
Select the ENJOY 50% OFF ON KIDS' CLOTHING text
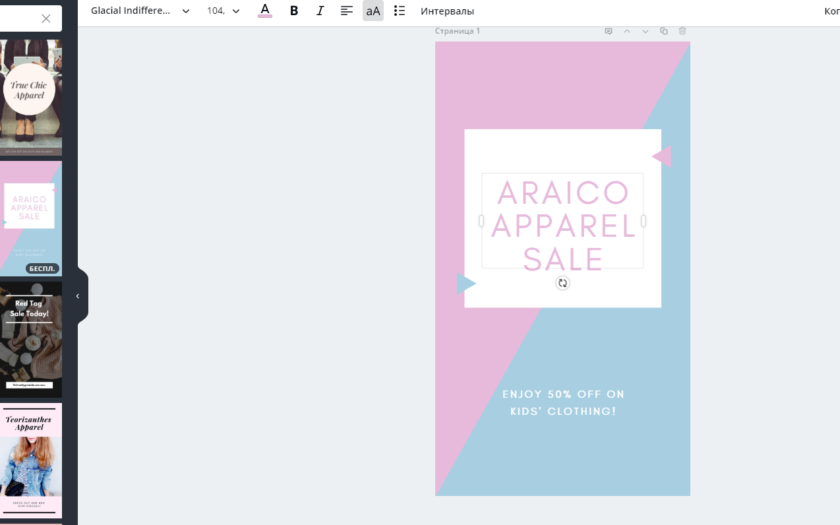[x=563, y=402]
